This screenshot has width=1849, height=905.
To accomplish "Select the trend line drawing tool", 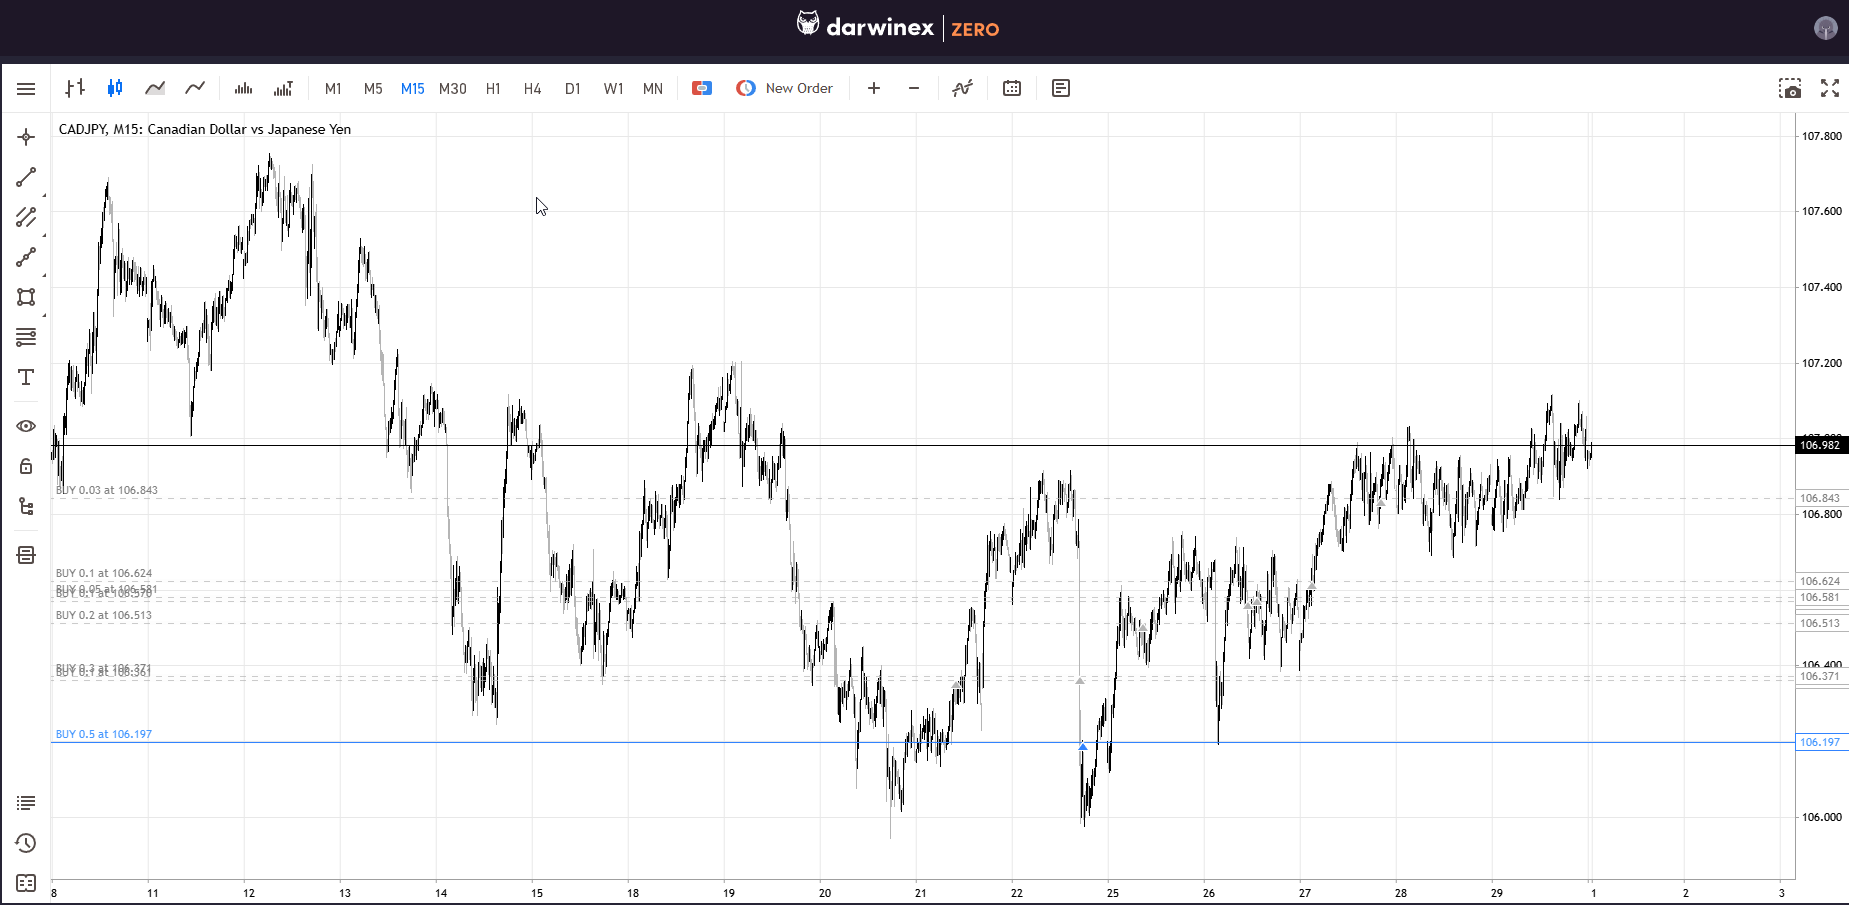I will 26,177.
